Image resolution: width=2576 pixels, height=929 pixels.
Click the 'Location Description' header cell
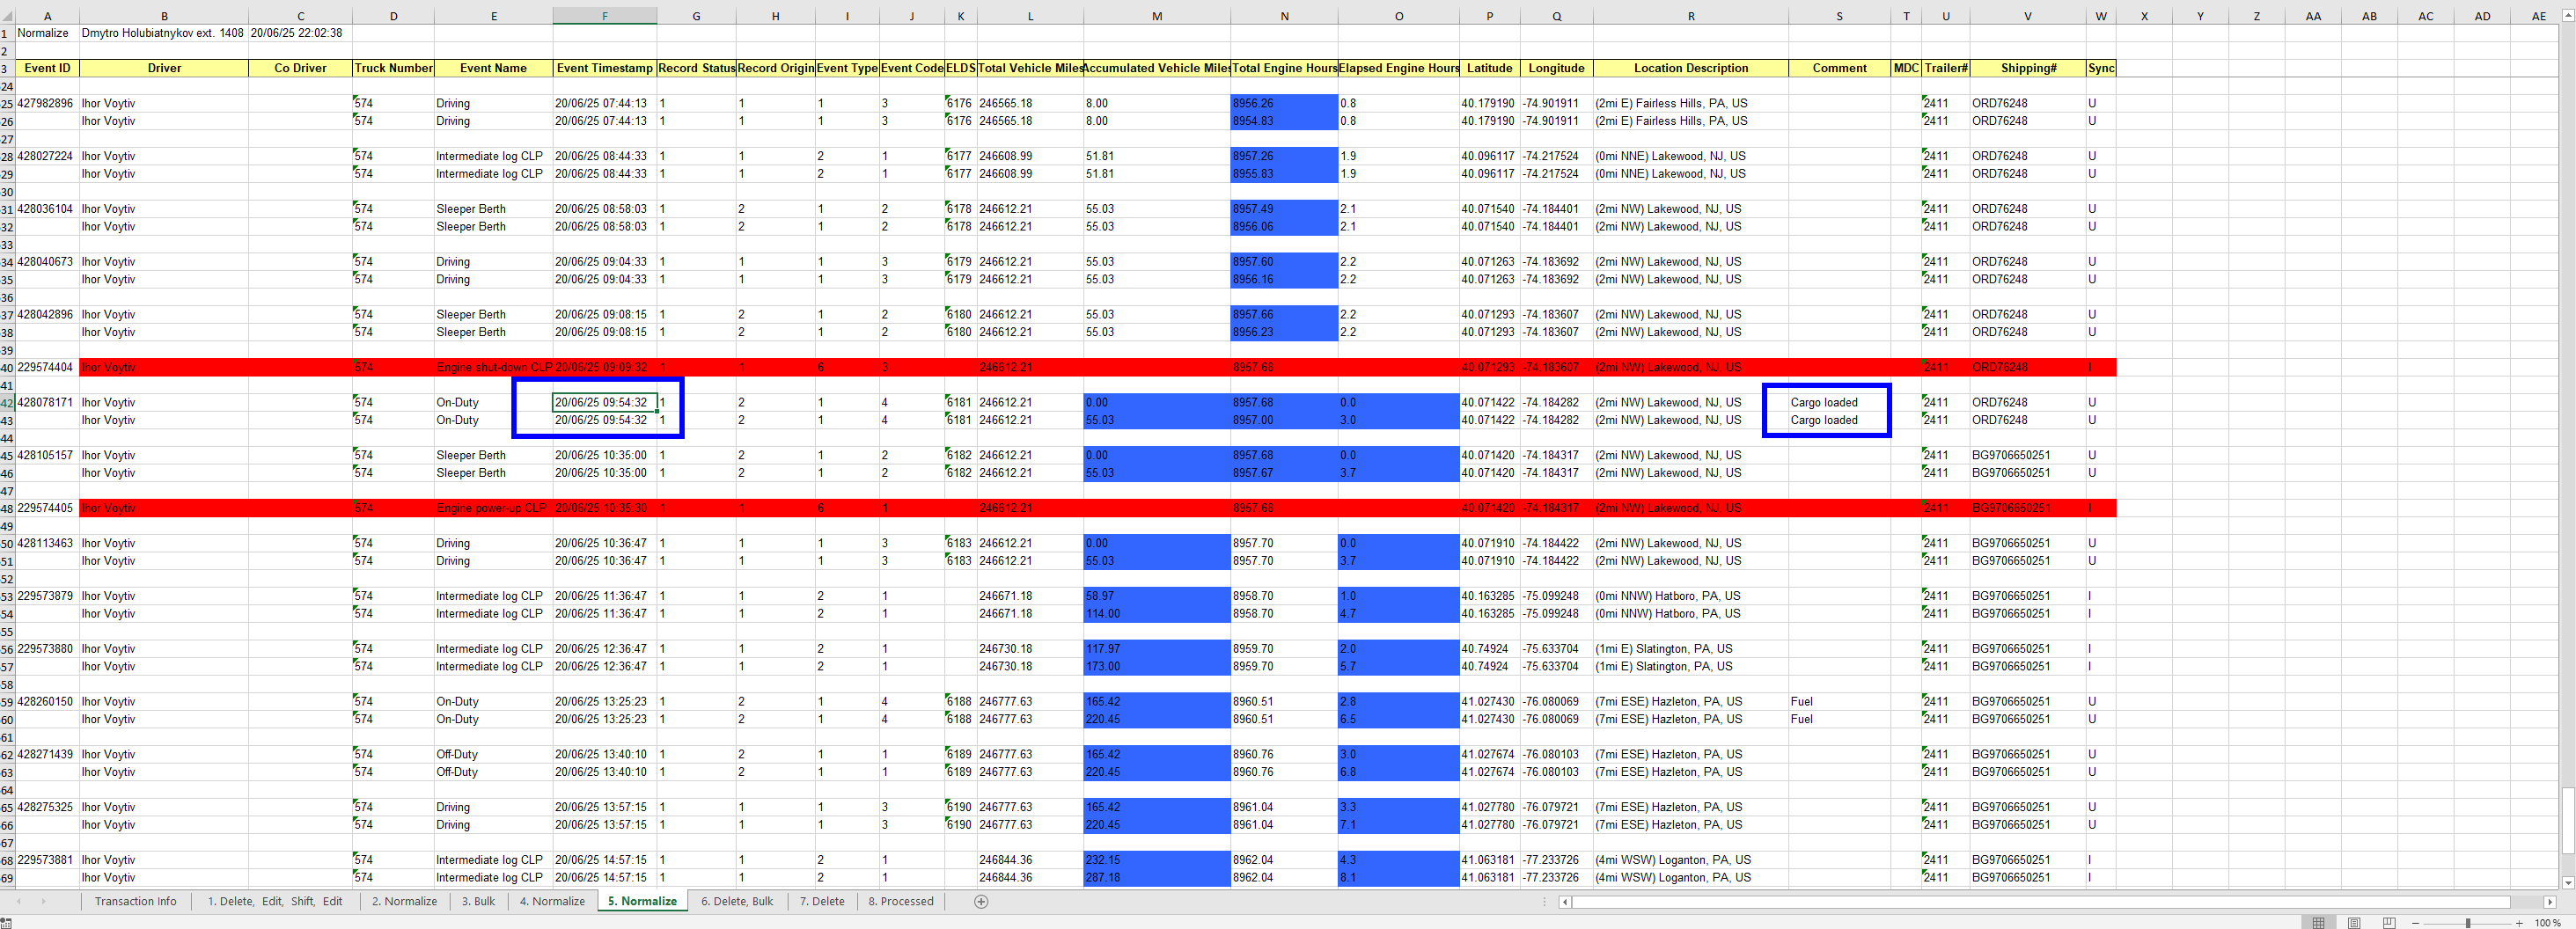point(1690,68)
